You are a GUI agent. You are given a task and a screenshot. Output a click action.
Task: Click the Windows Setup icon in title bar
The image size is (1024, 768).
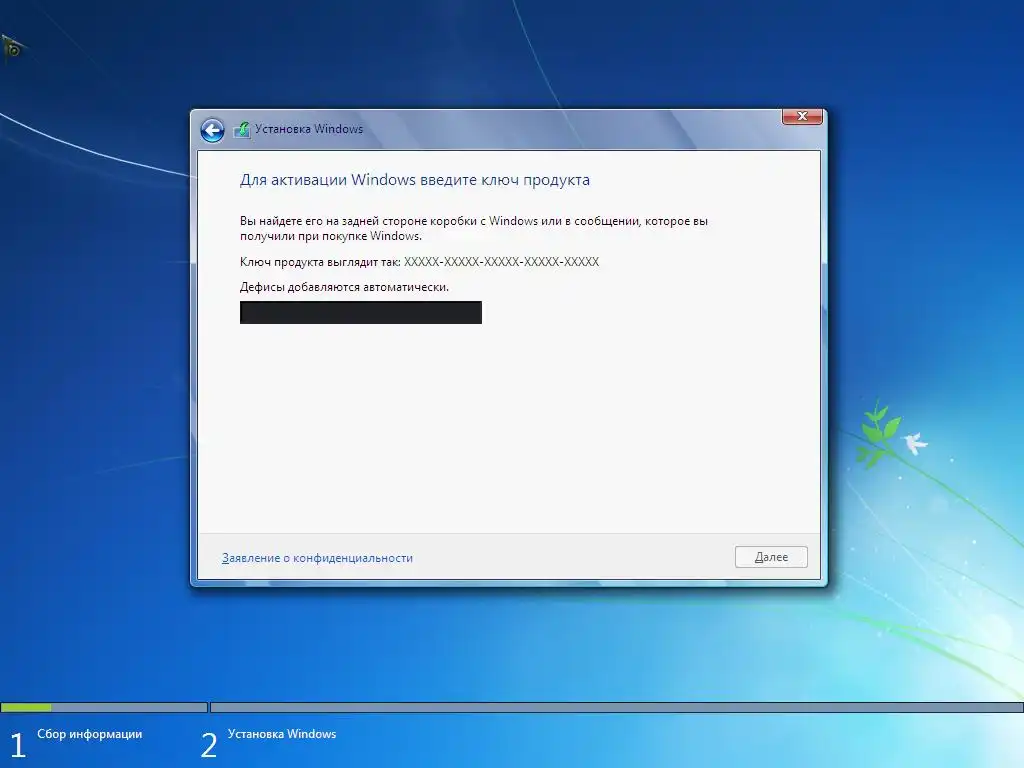(242, 129)
